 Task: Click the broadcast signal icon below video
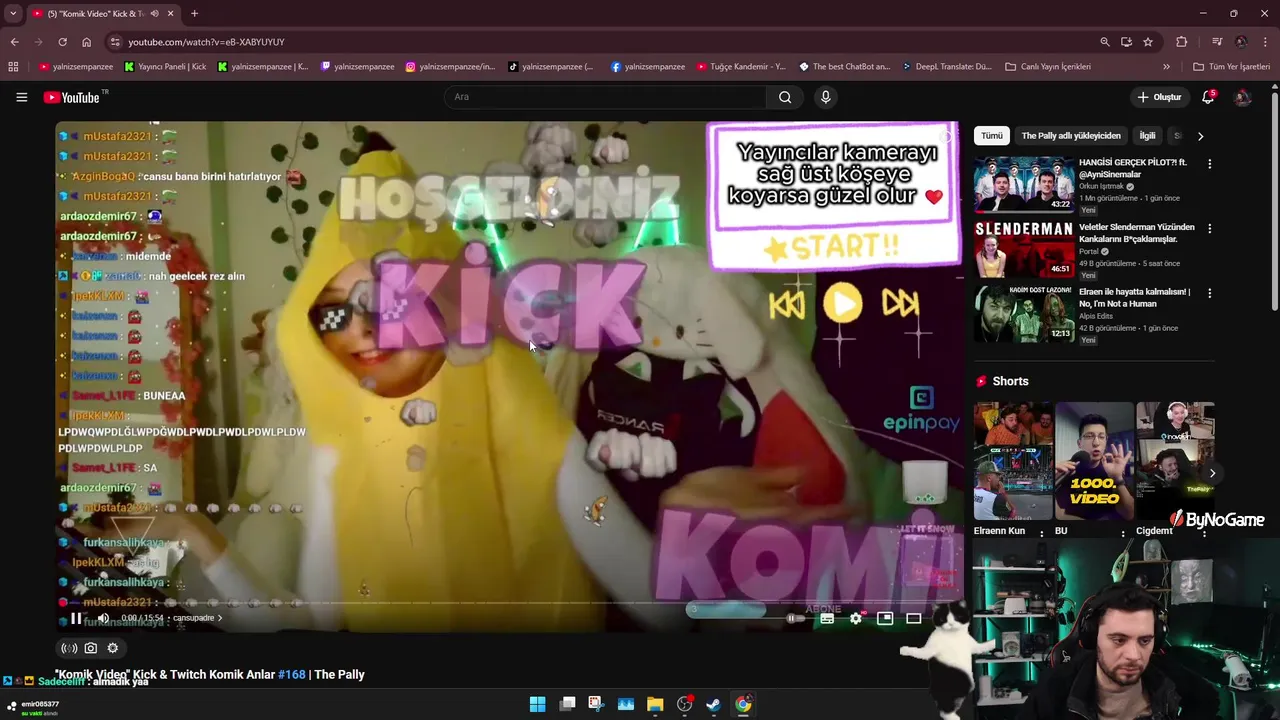point(69,648)
